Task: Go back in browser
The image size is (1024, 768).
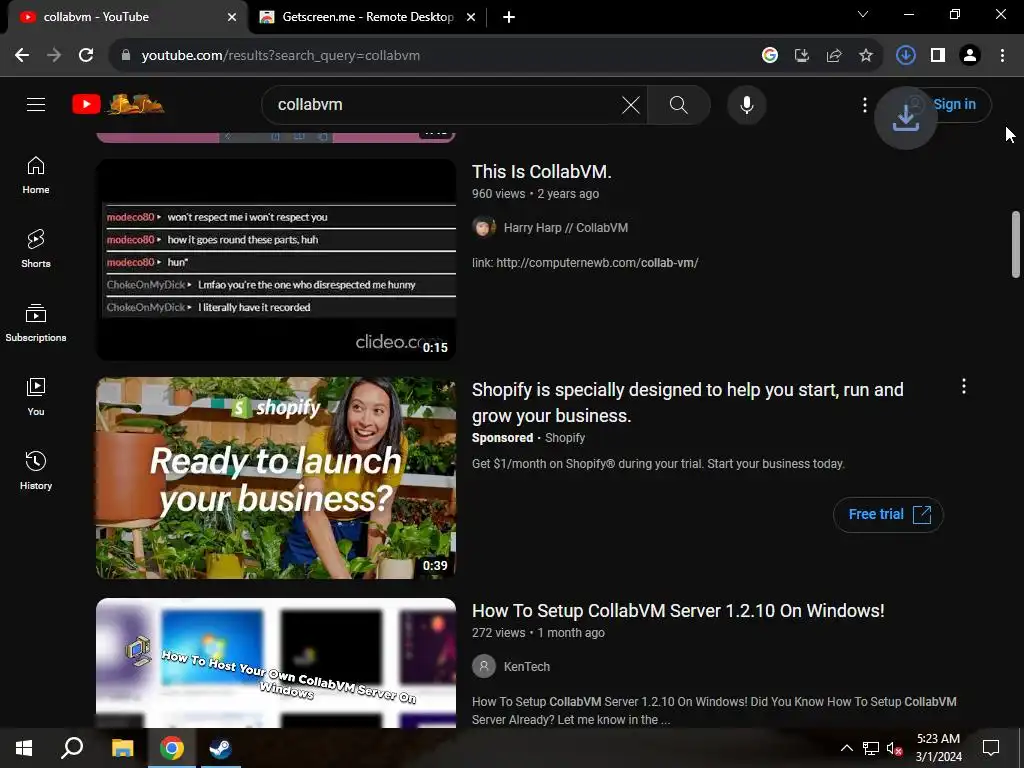Action: click(x=22, y=56)
